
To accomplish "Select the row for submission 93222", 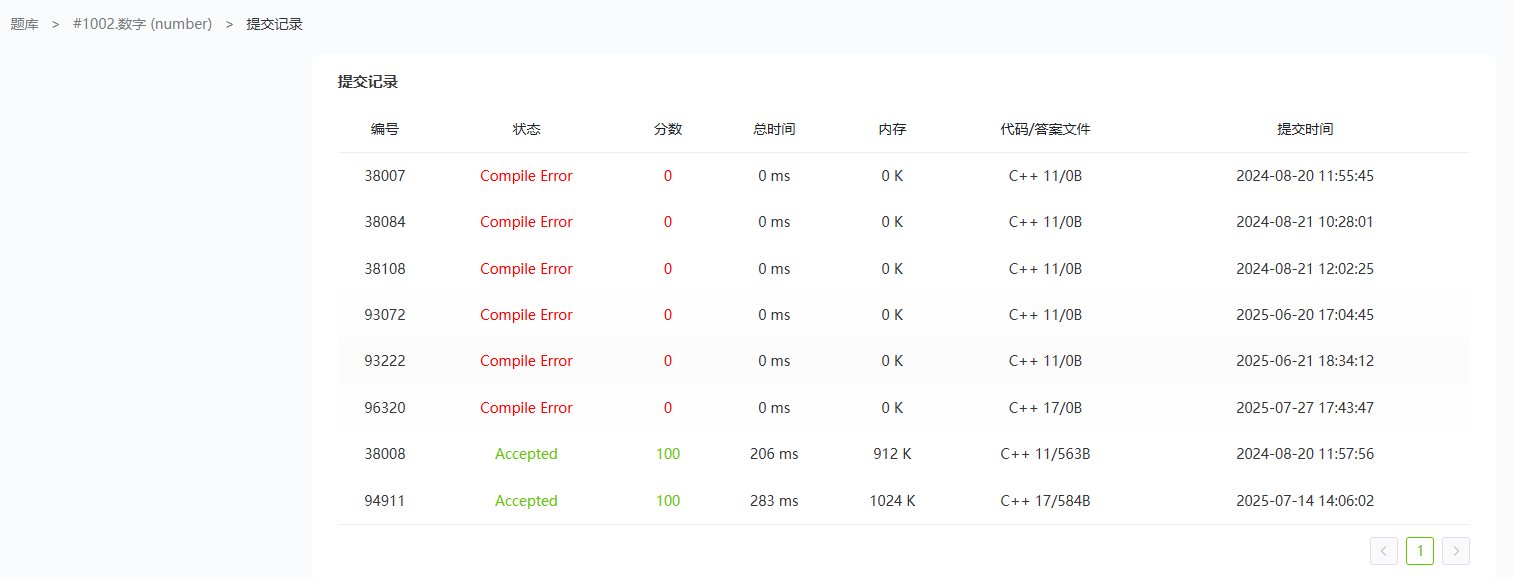I will click(385, 361).
